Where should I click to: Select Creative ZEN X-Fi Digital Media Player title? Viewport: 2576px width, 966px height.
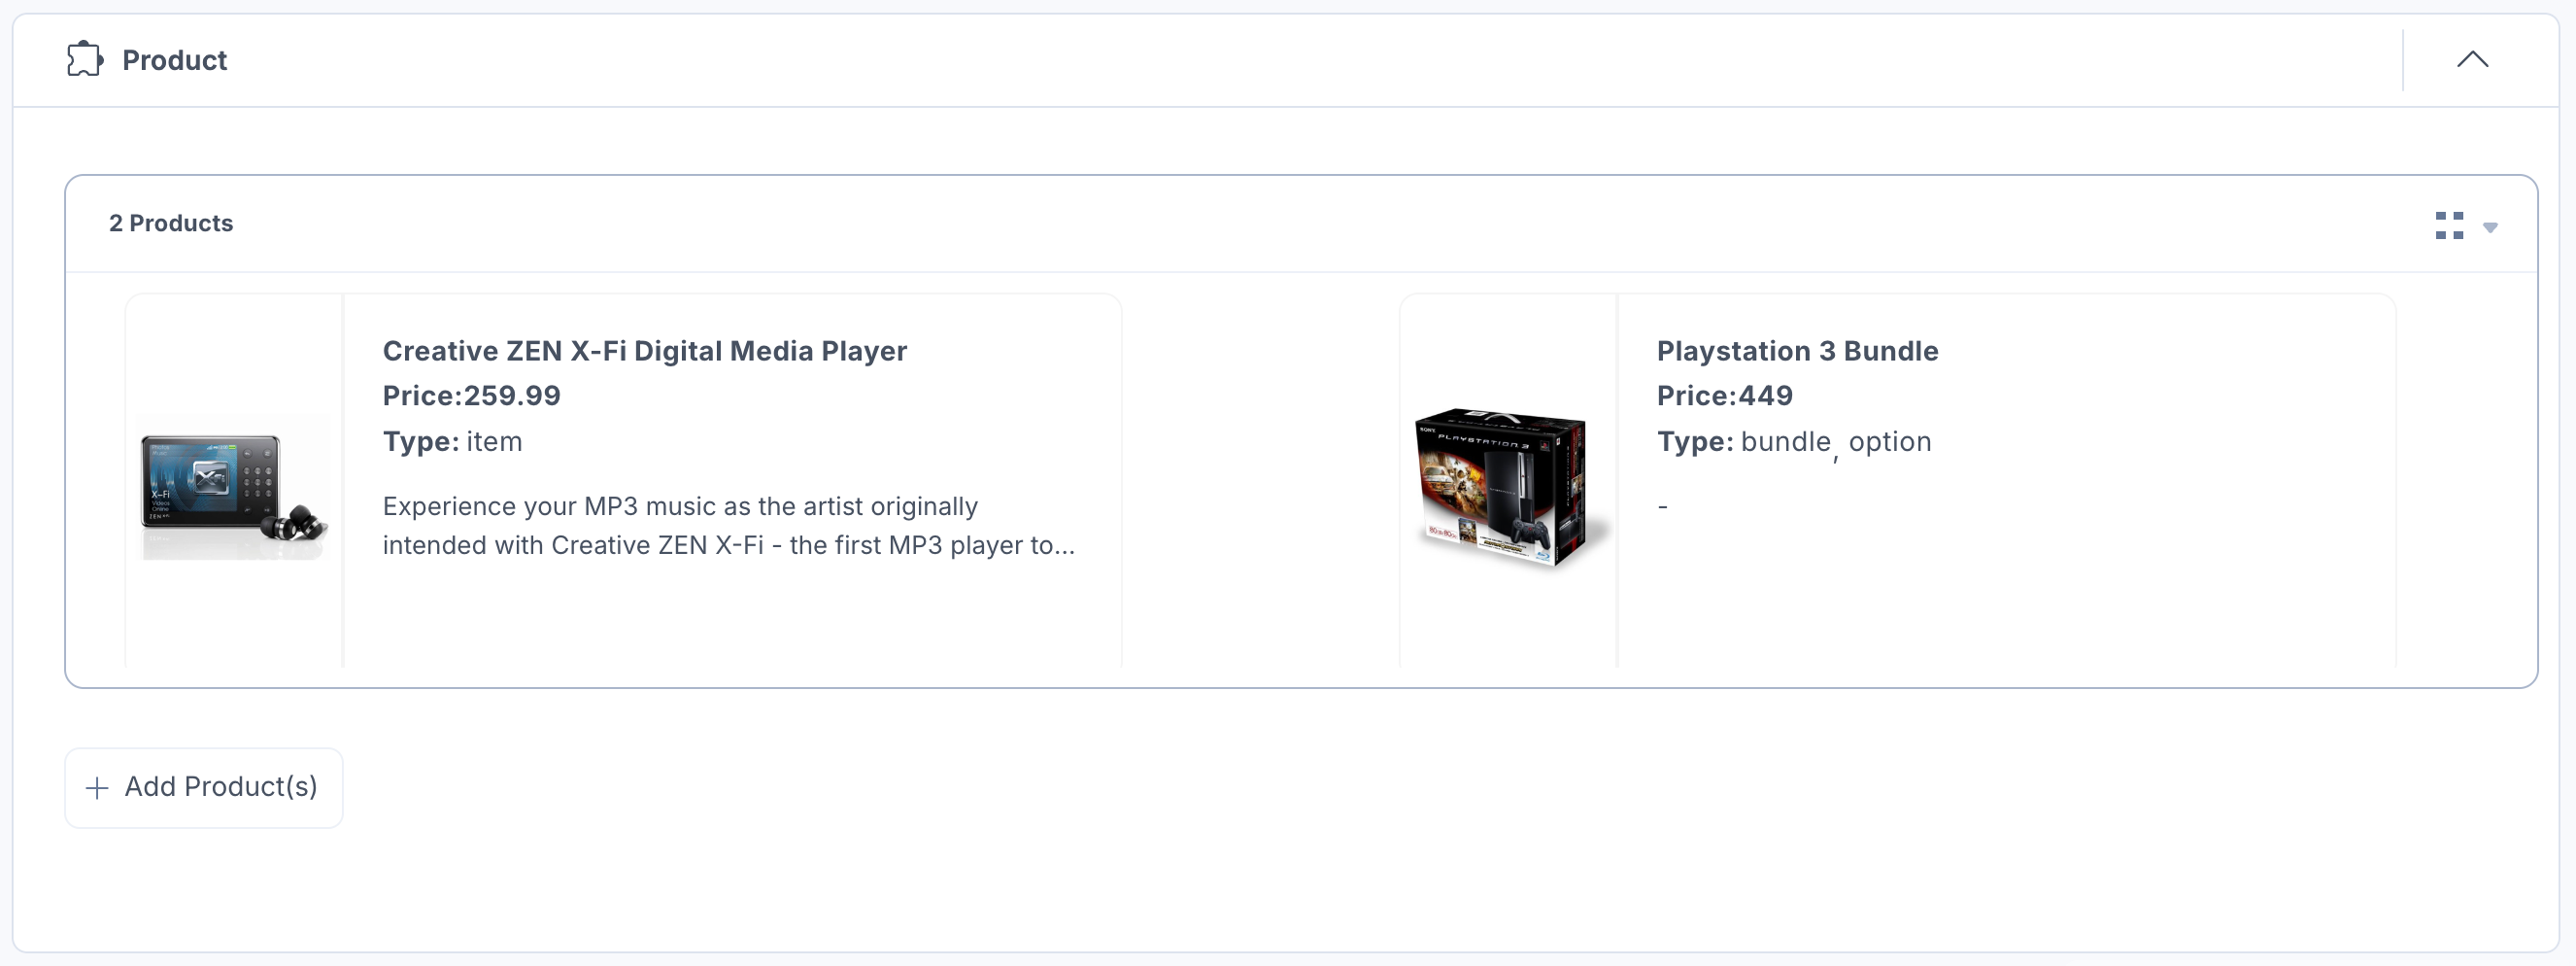[x=644, y=351]
